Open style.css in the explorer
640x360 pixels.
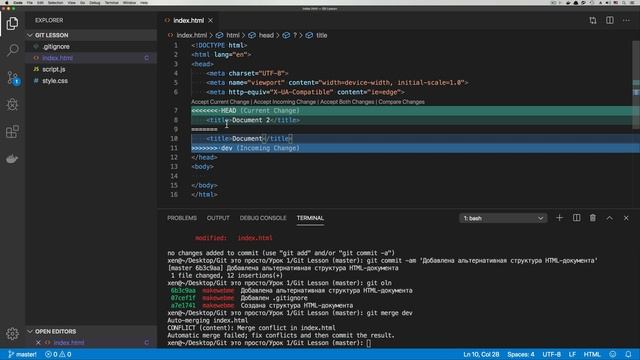[x=91, y=81]
